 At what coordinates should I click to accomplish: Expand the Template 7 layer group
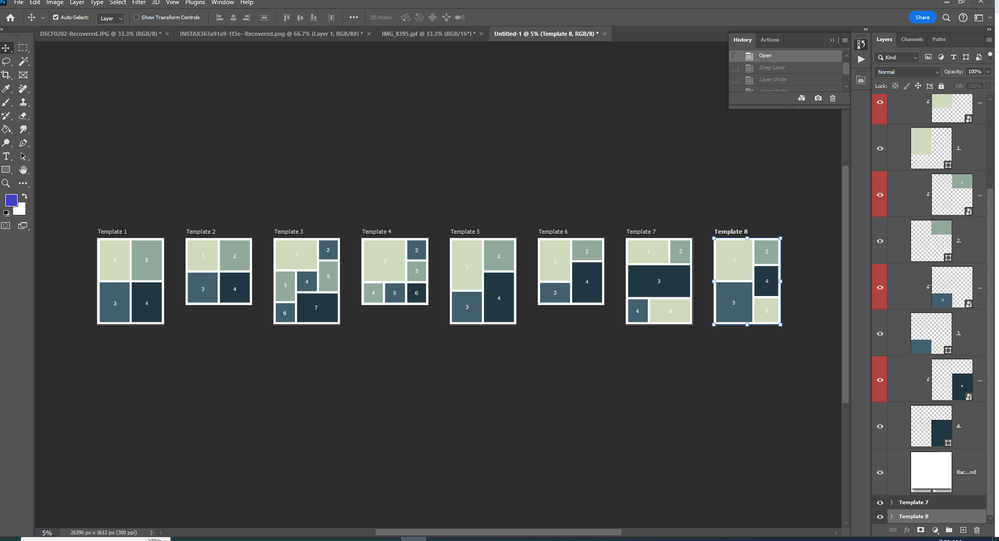(x=891, y=502)
